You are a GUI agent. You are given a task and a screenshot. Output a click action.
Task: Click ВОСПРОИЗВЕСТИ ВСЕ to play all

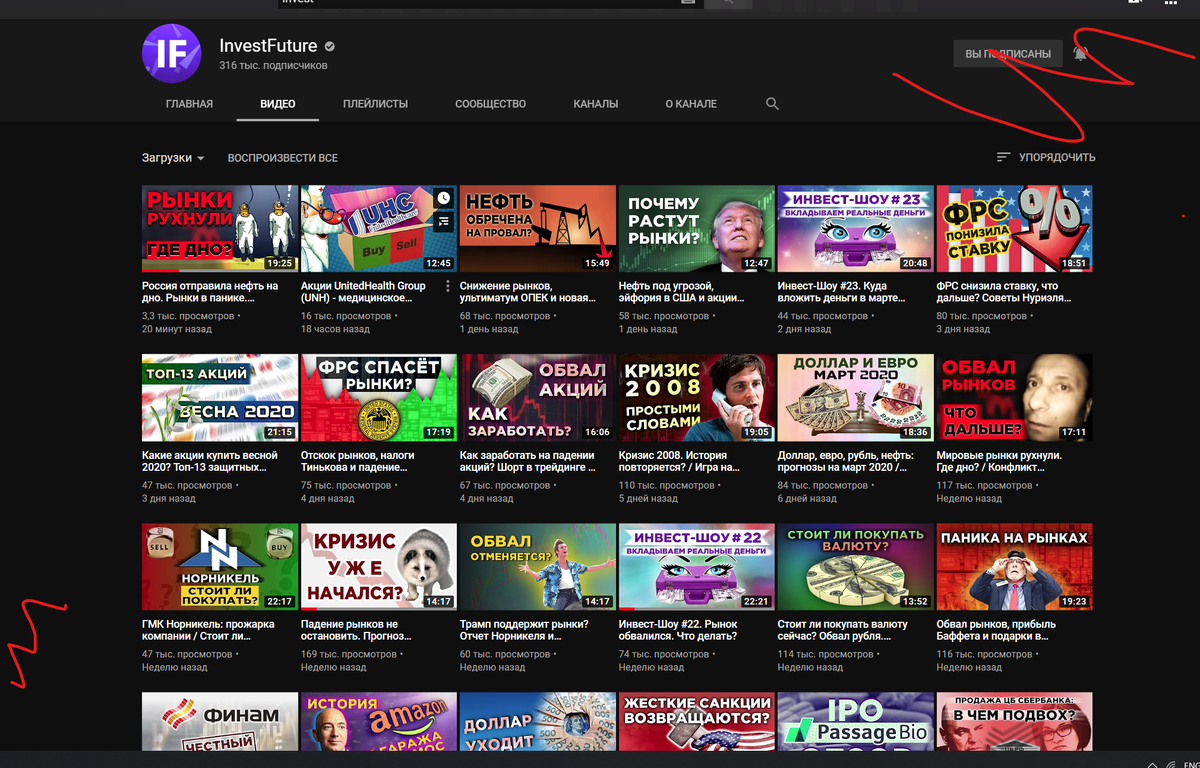(282, 158)
